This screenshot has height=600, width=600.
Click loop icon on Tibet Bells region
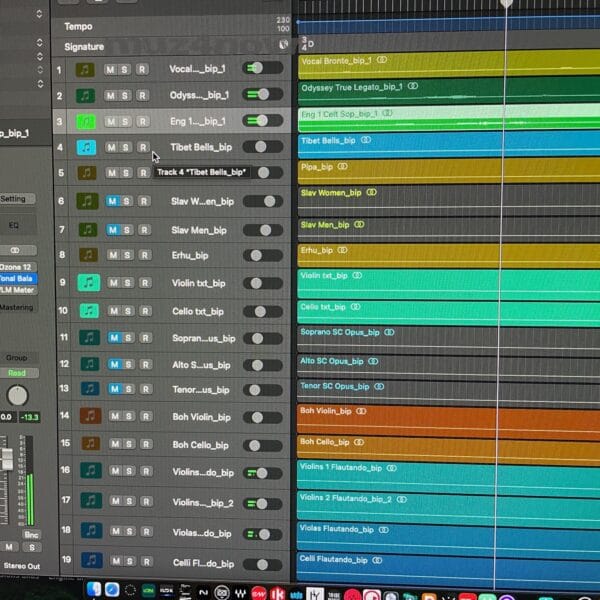(x=366, y=140)
